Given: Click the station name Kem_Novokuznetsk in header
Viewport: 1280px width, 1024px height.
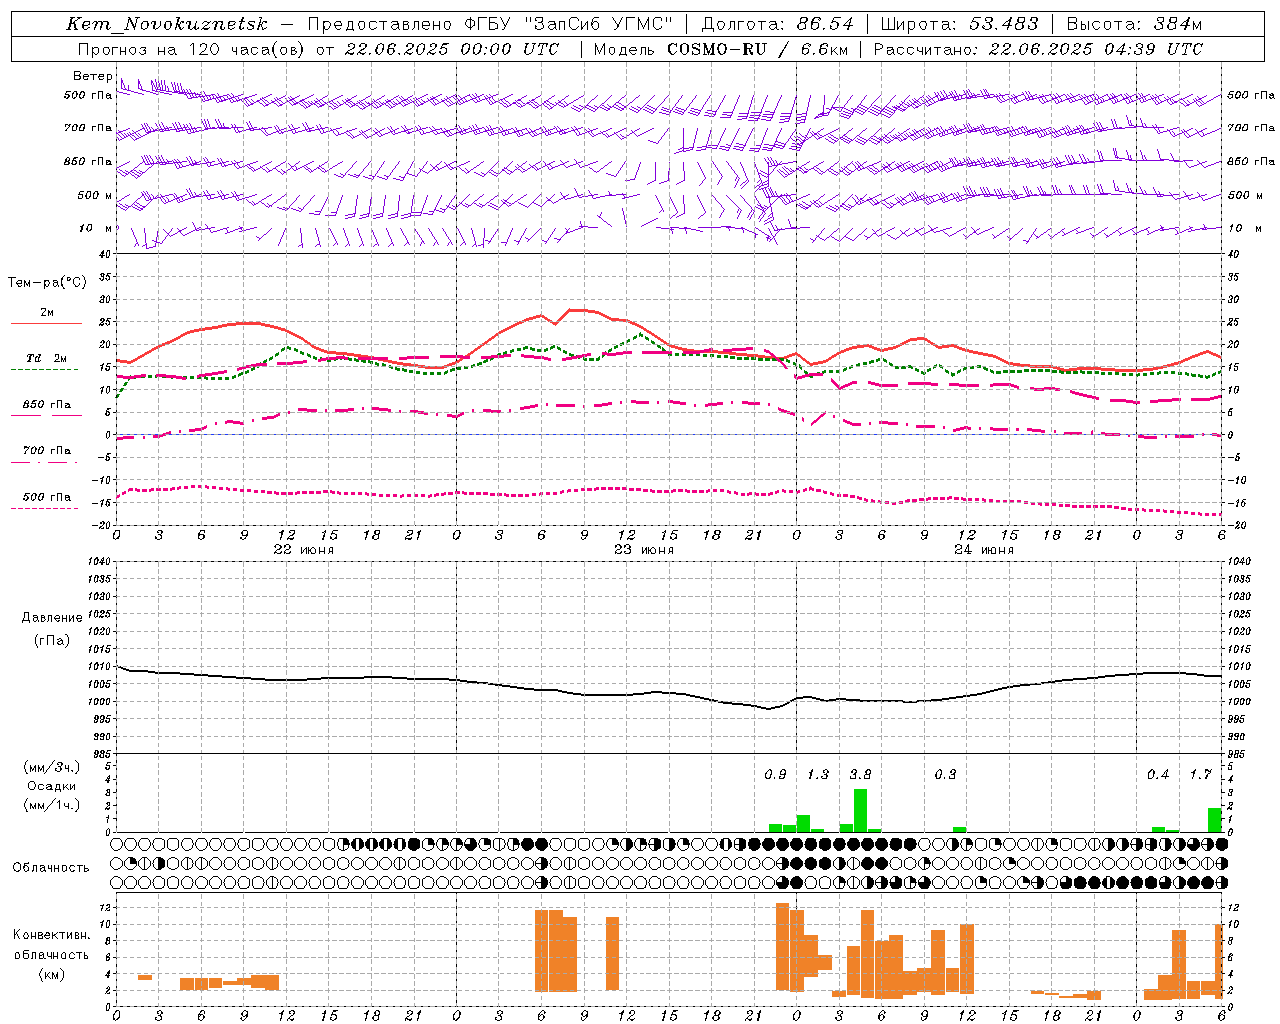Looking at the screenshot, I should coord(167,24).
